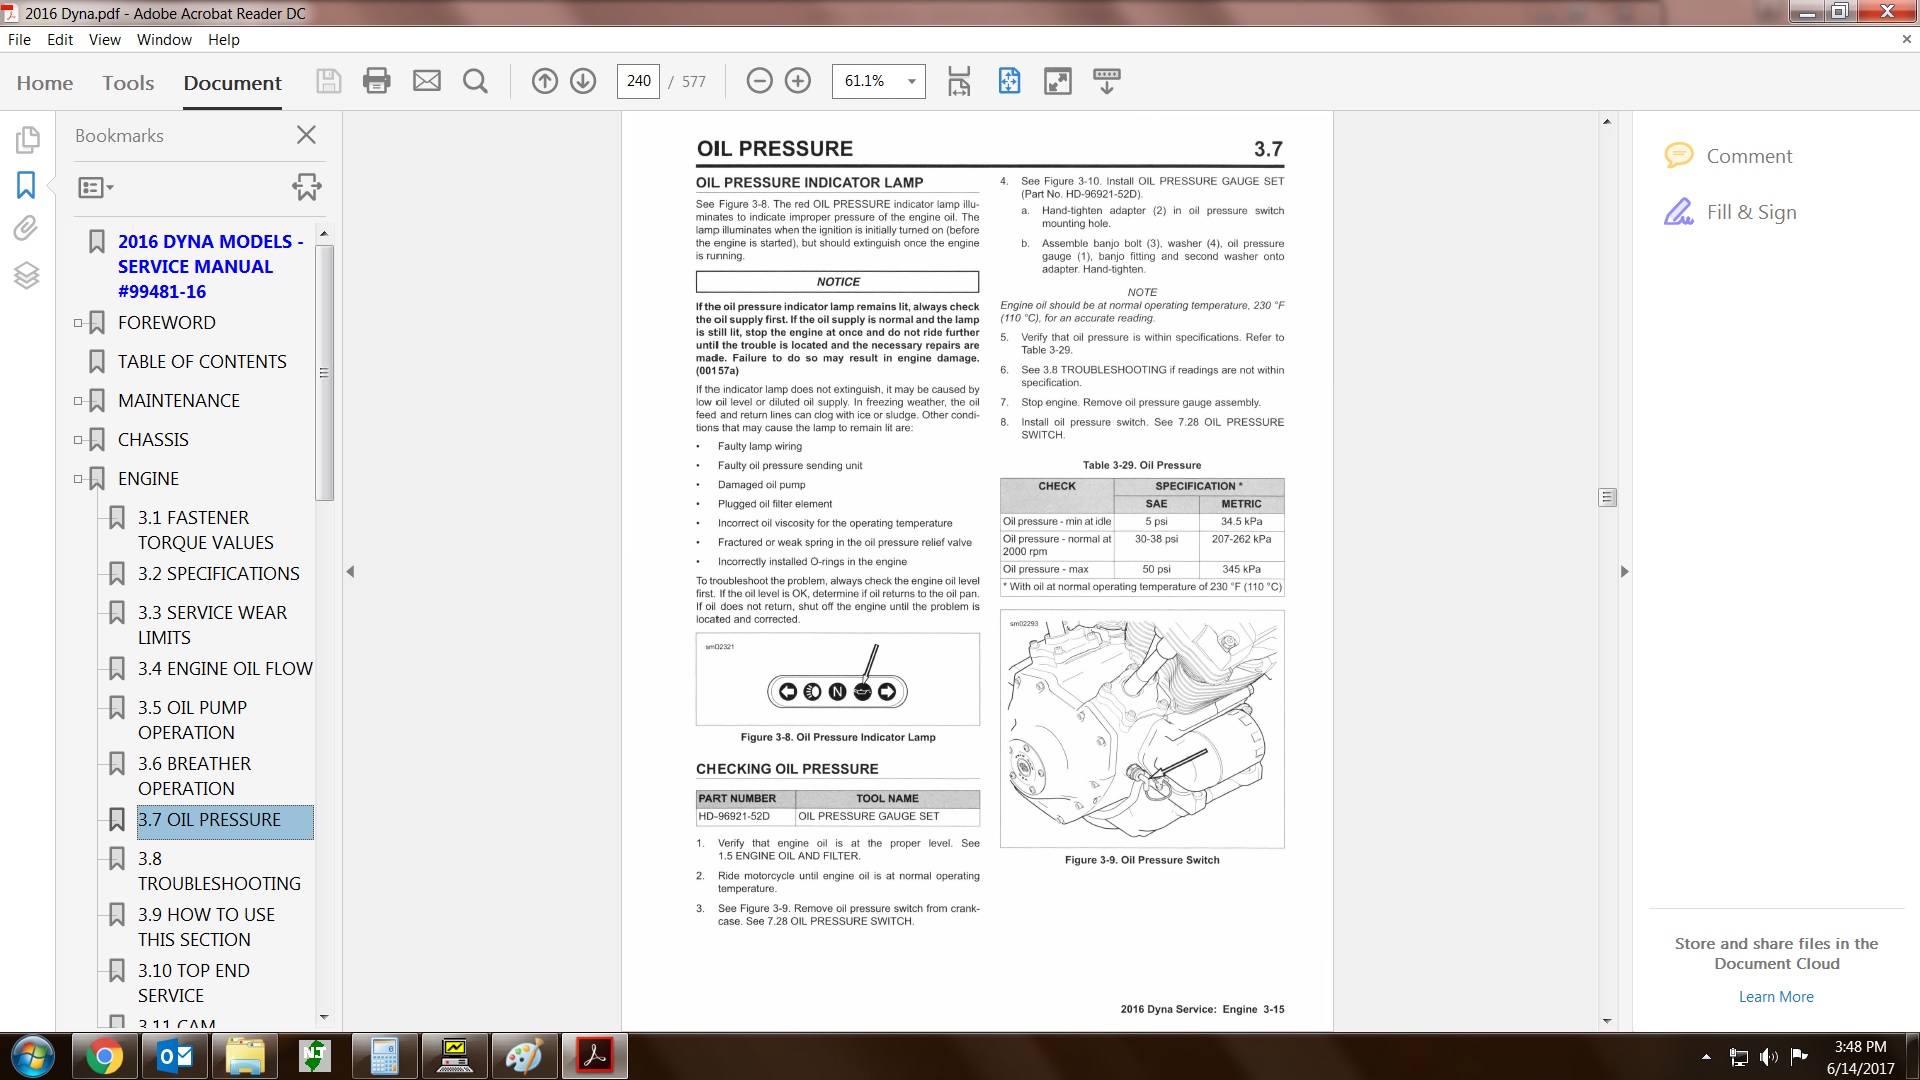
Task: Click the Print file icon
Action: [376, 81]
